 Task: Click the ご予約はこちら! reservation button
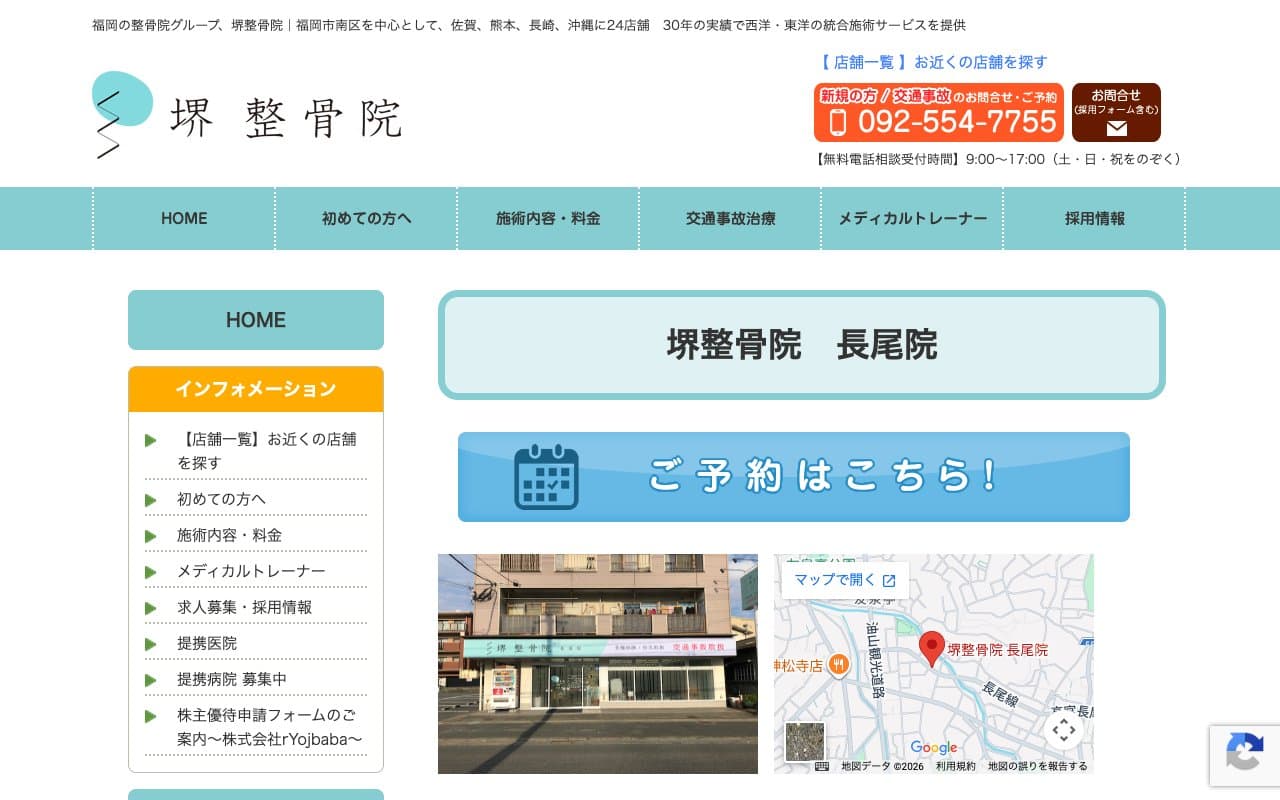click(x=793, y=477)
